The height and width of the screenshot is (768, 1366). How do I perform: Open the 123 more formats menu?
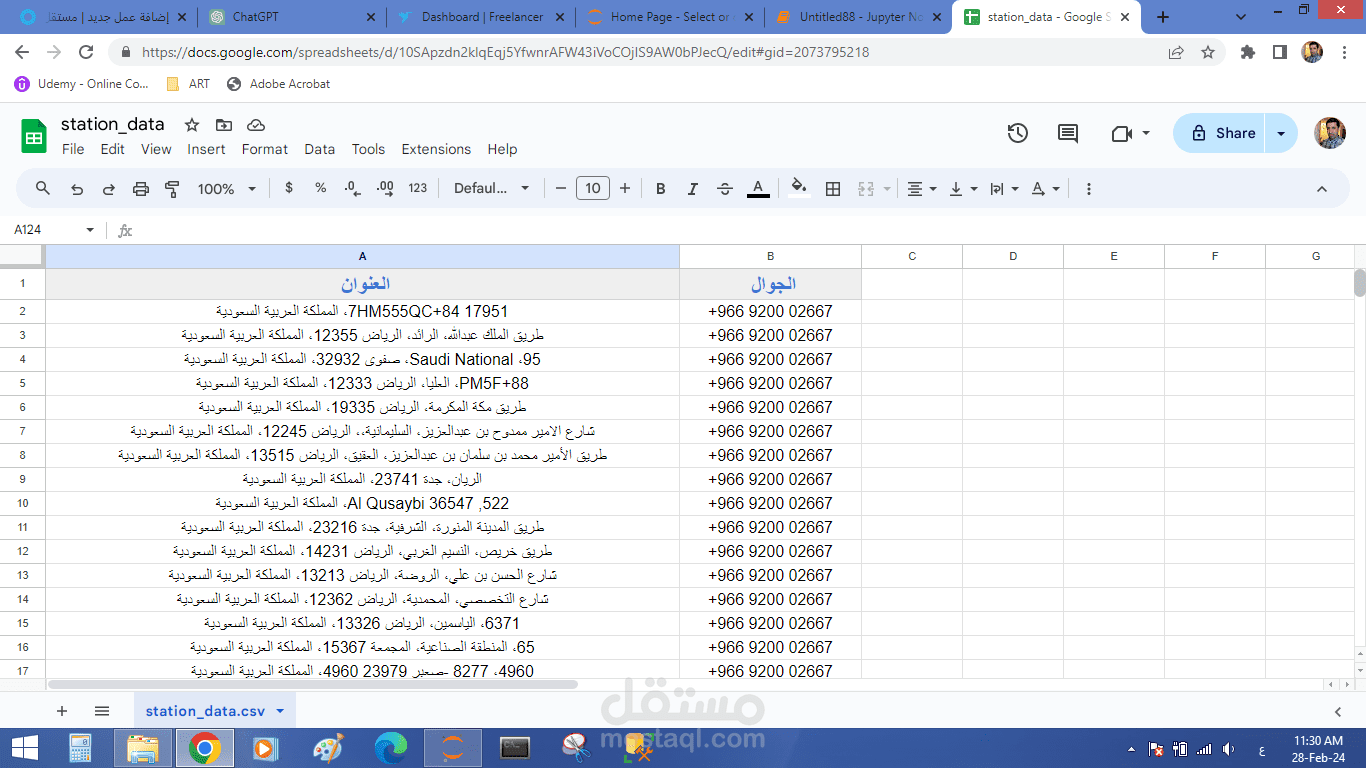pos(418,188)
